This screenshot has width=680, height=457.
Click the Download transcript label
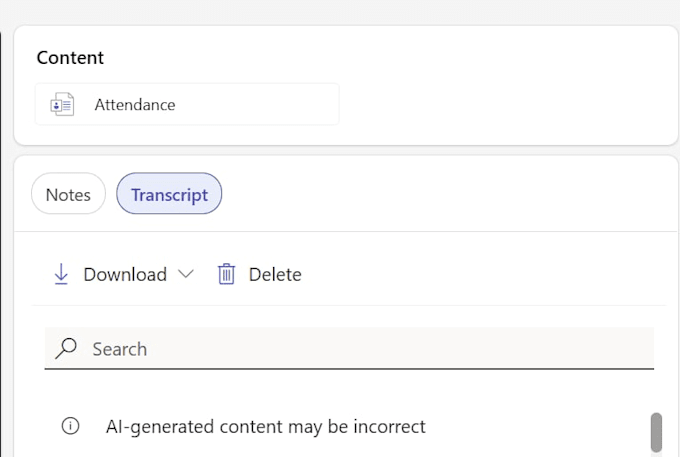point(125,274)
